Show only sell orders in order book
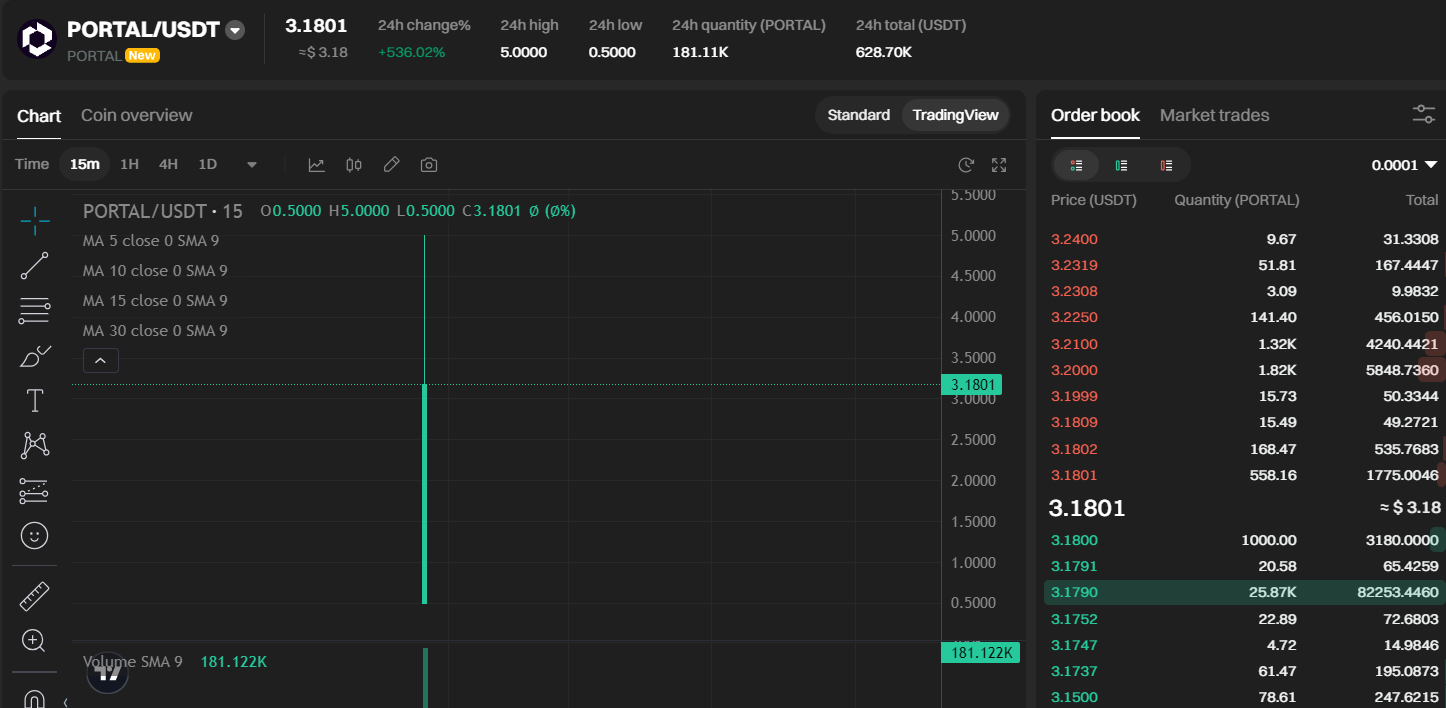 point(1166,165)
